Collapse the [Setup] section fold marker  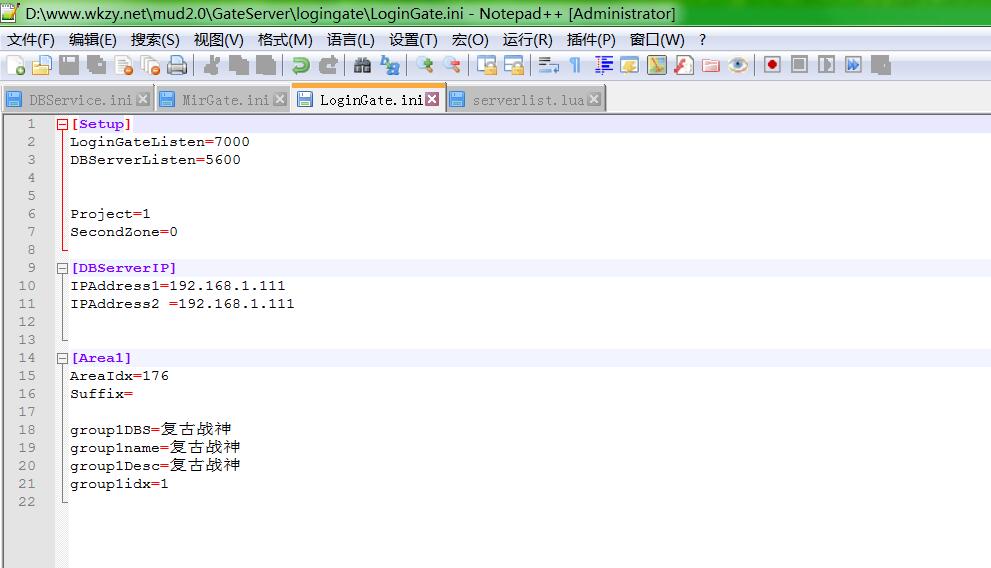coord(62,124)
